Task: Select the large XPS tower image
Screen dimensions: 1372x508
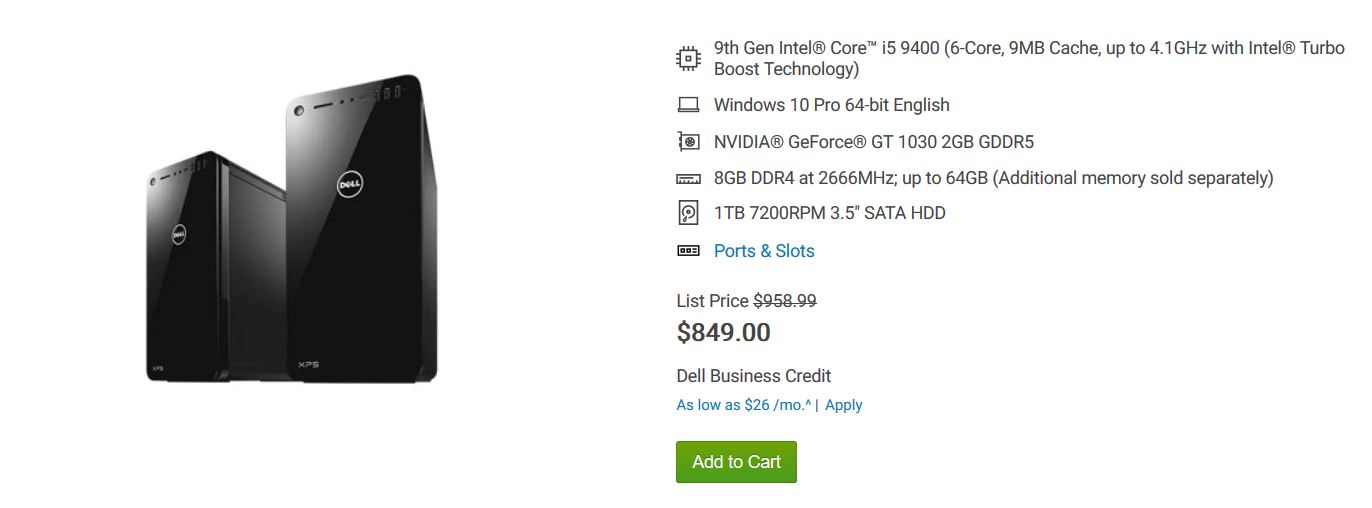Action: 362,228
